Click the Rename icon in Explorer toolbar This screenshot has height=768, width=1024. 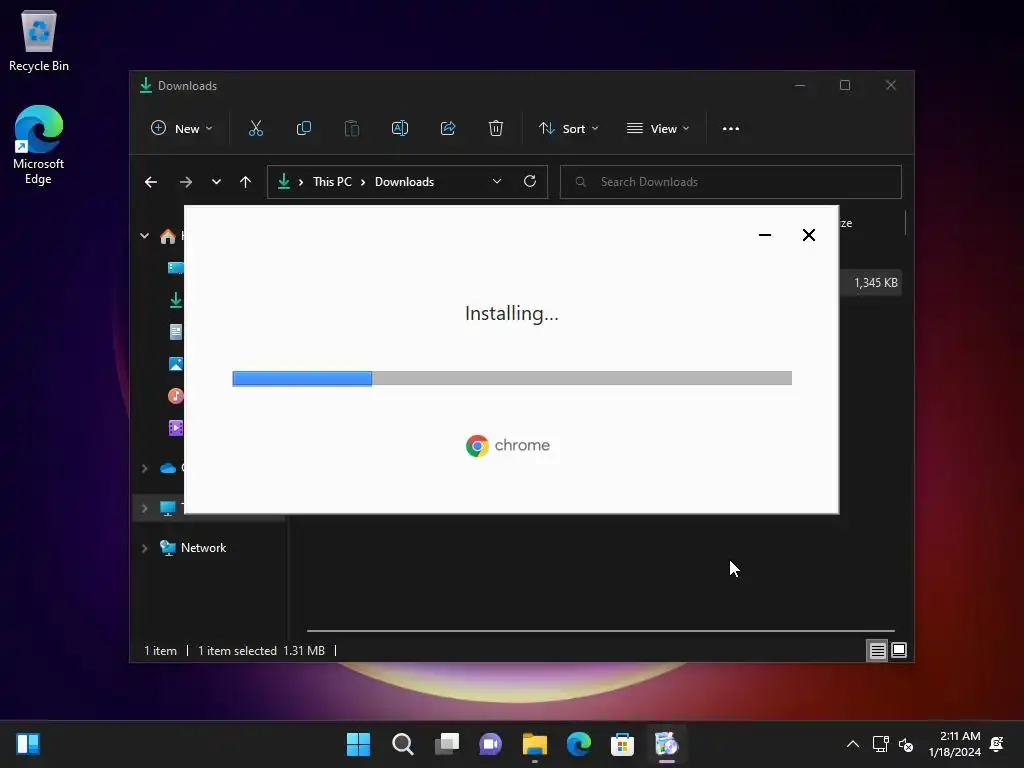point(400,129)
